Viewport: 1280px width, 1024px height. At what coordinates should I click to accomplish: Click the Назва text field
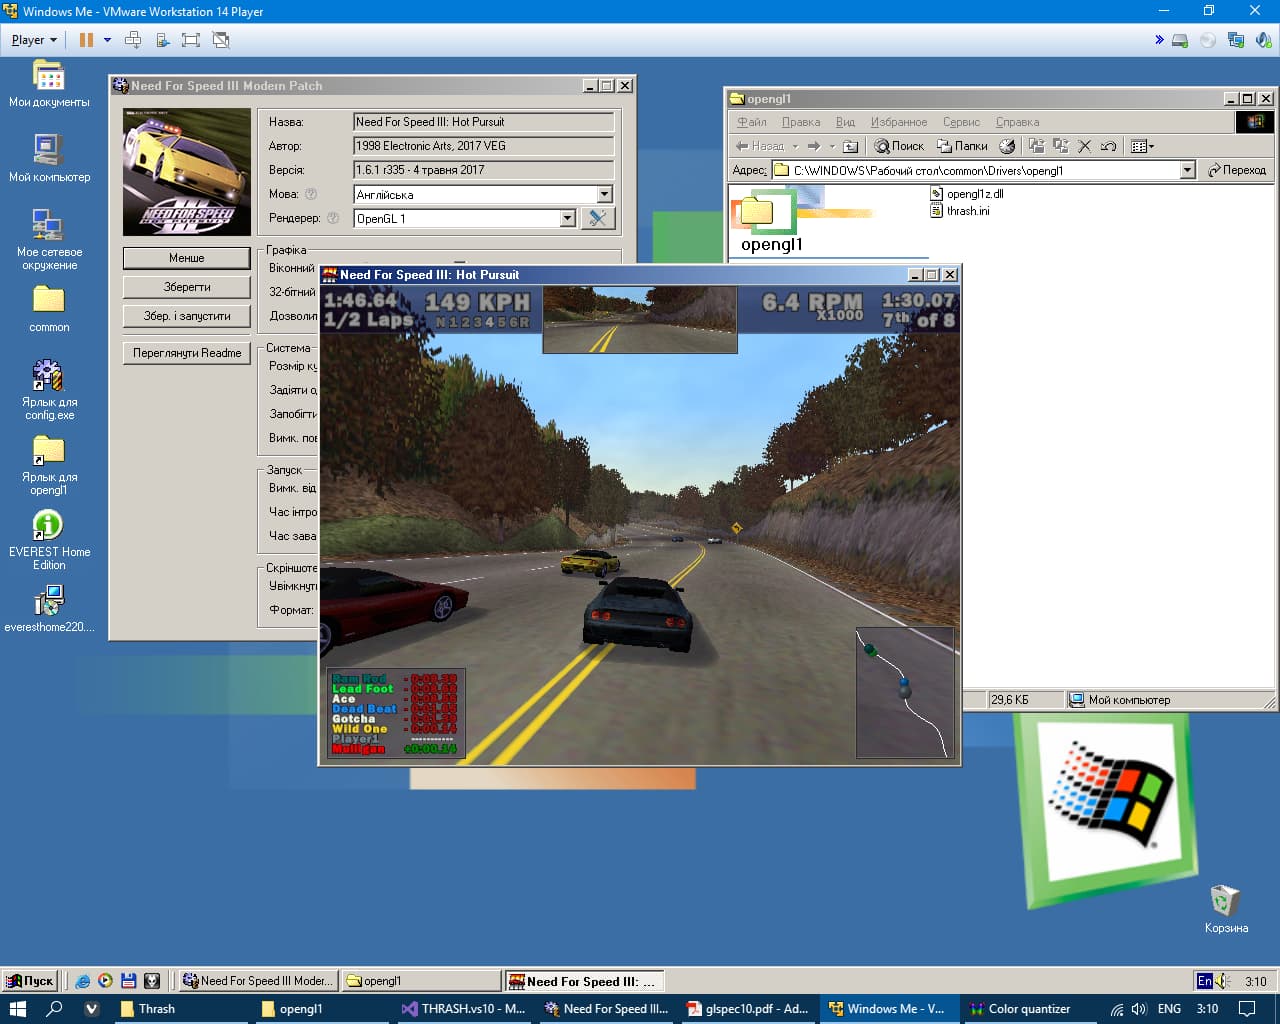coord(484,122)
